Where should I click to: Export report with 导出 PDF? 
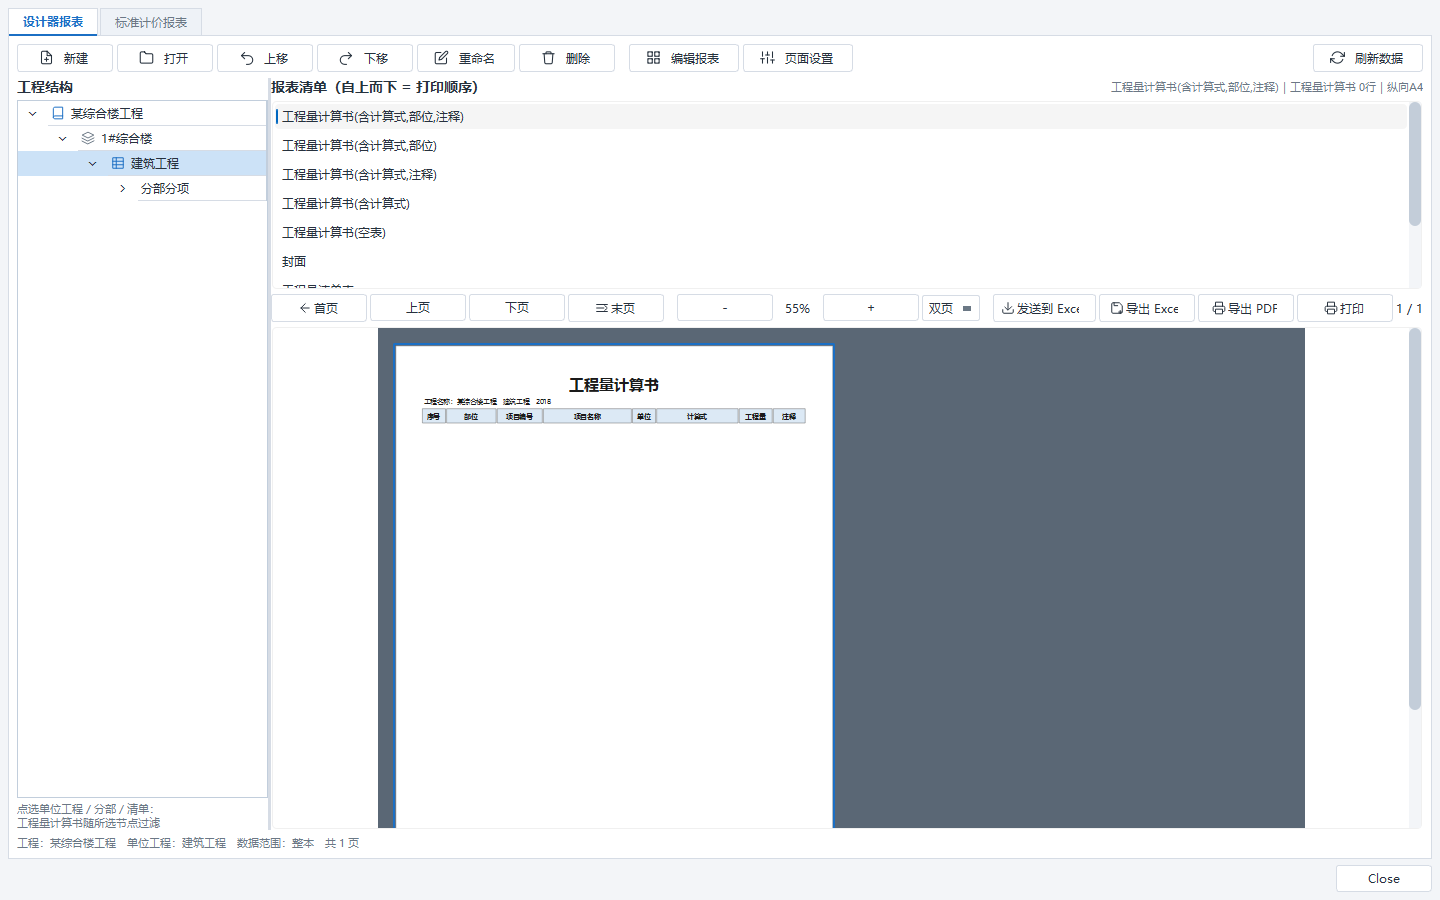pos(1246,308)
